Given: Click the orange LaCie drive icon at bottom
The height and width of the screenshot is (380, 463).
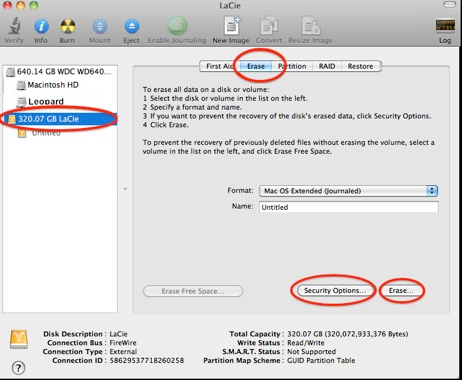Looking at the screenshot, I should 19,339.
